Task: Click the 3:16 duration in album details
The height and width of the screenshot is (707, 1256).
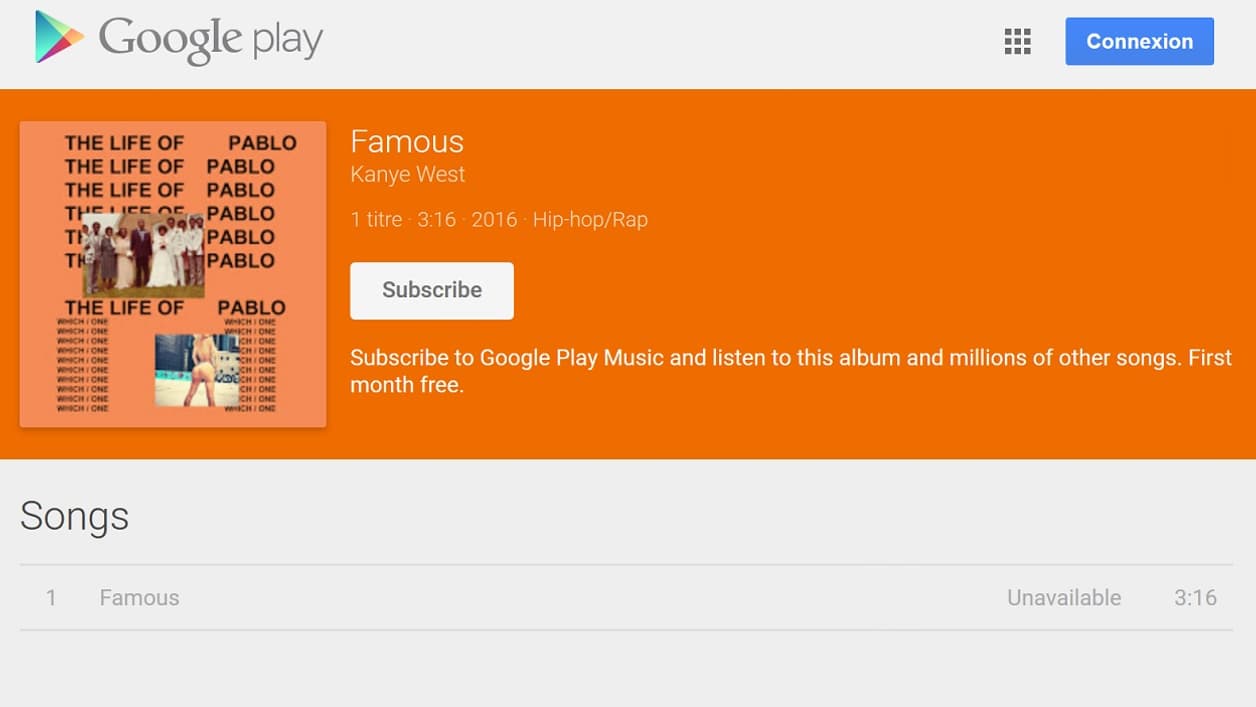Action: 436,219
